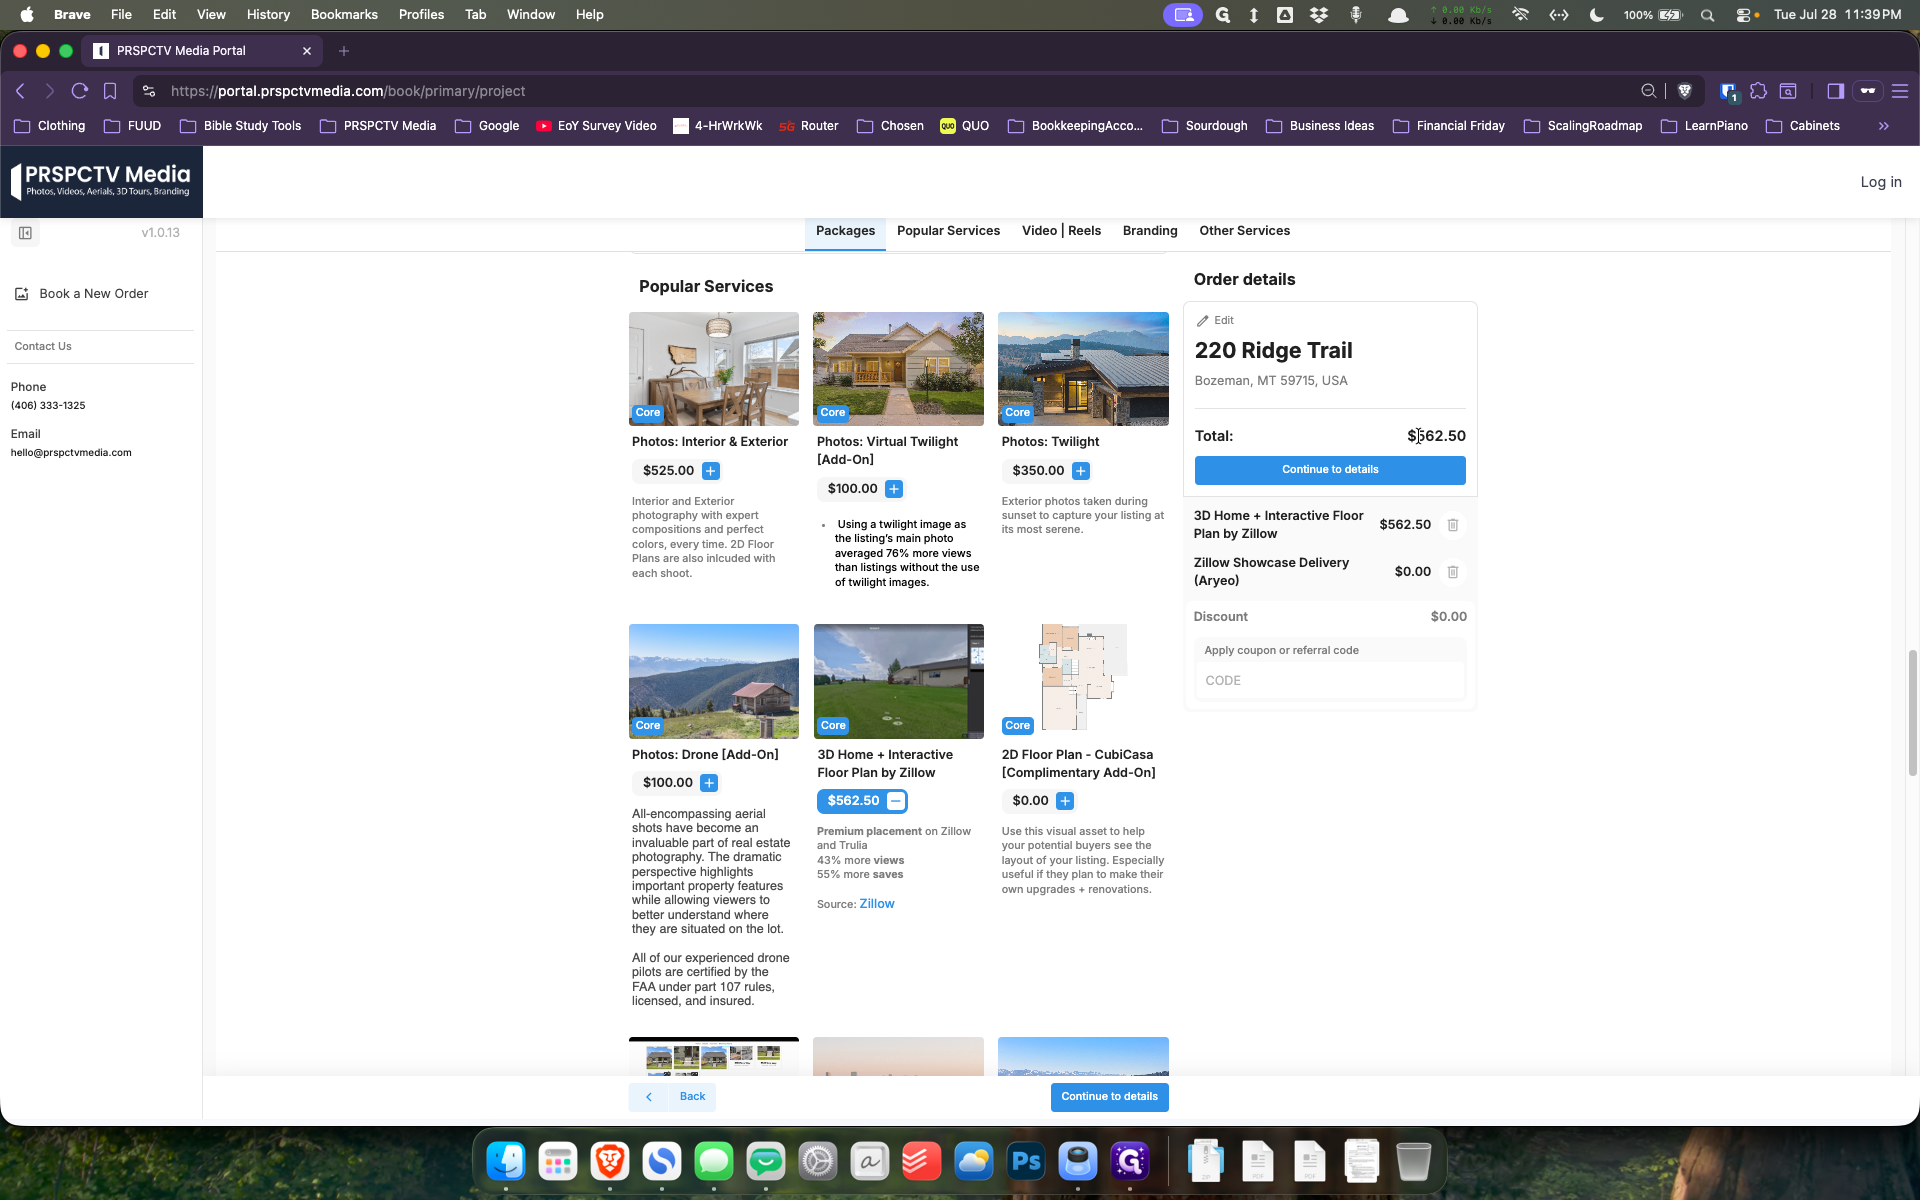The width and height of the screenshot is (1920, 1200).
Task: Expand hidden bookmarks with double chevron
Action: 1883,126
